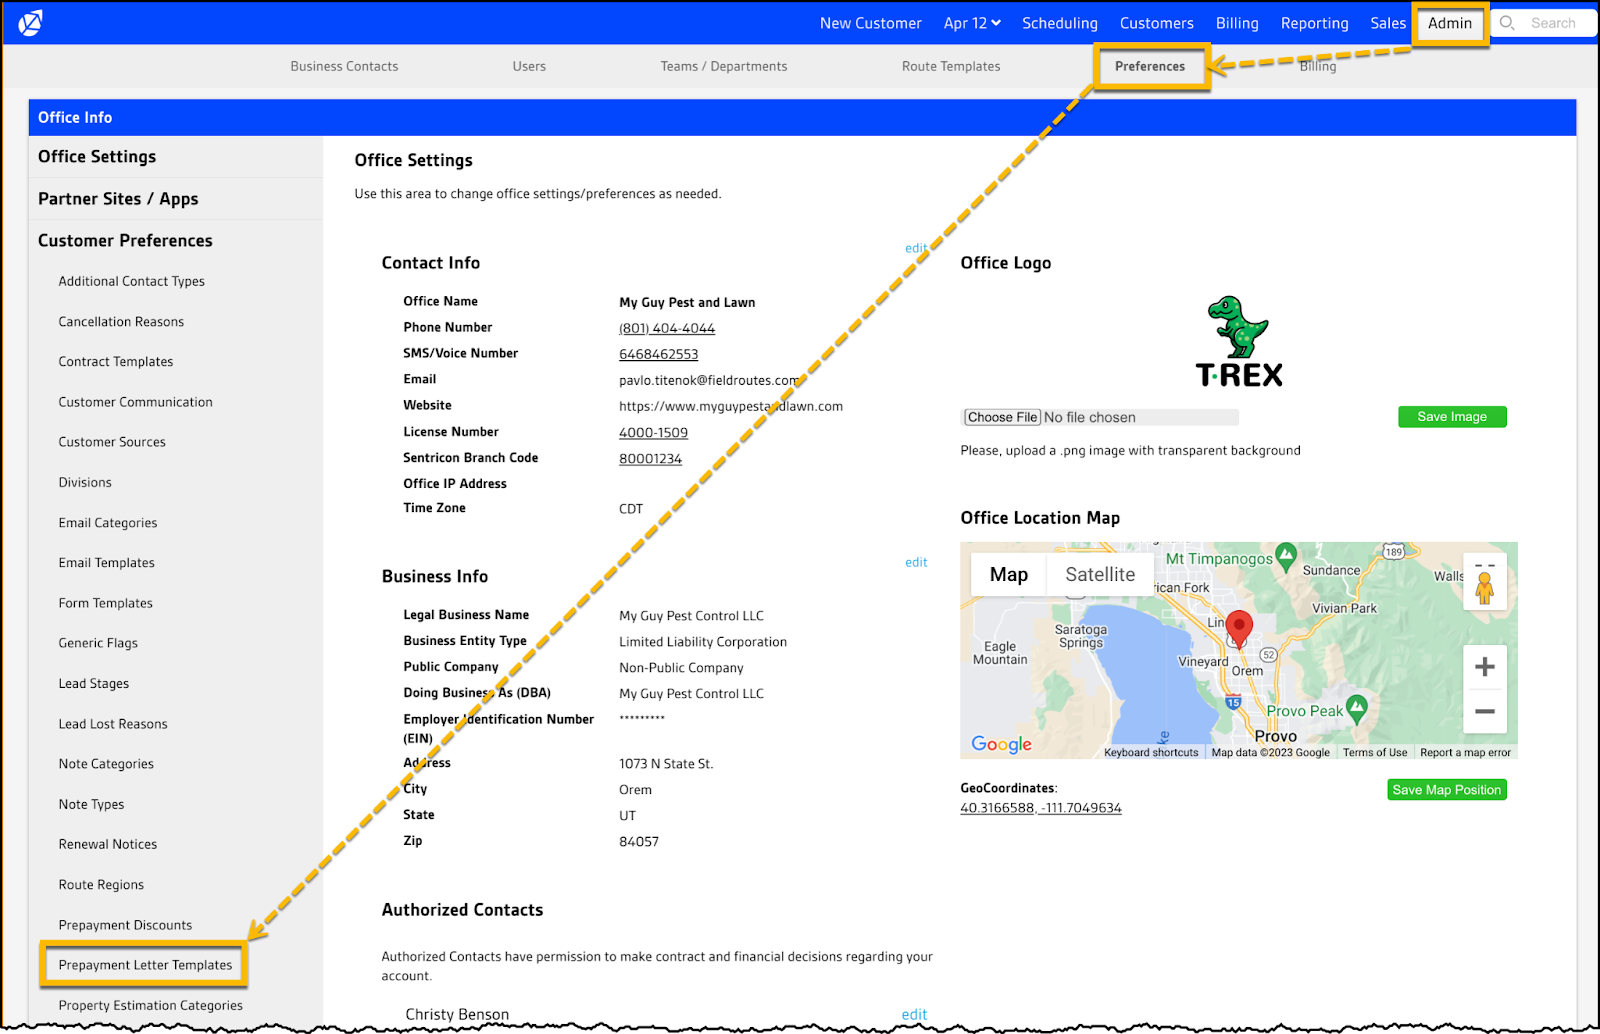
Task: Click Save Map Position button
Action: (x=1447, y=790)
